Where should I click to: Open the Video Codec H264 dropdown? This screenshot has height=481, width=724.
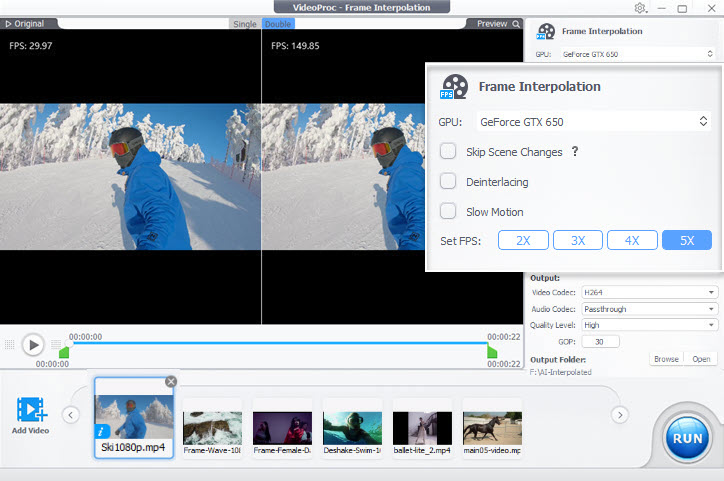(x=649, y=293)
